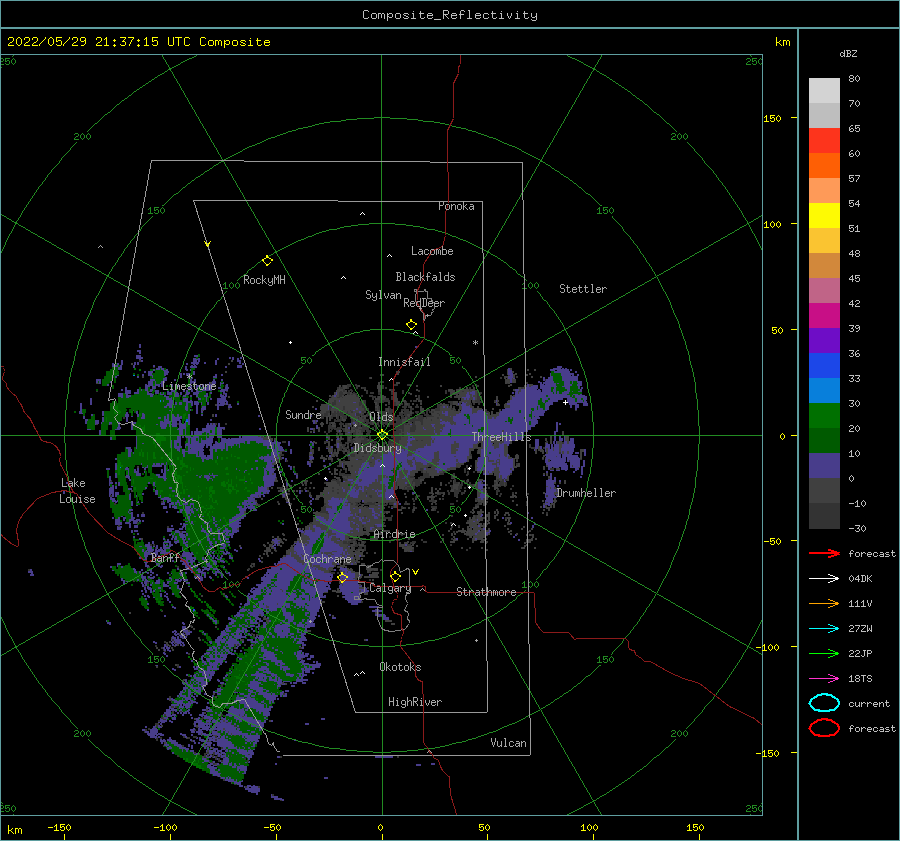Screen dimensions: 900x841
Task: Click the Banff town label
Action: tap(165, 558)
